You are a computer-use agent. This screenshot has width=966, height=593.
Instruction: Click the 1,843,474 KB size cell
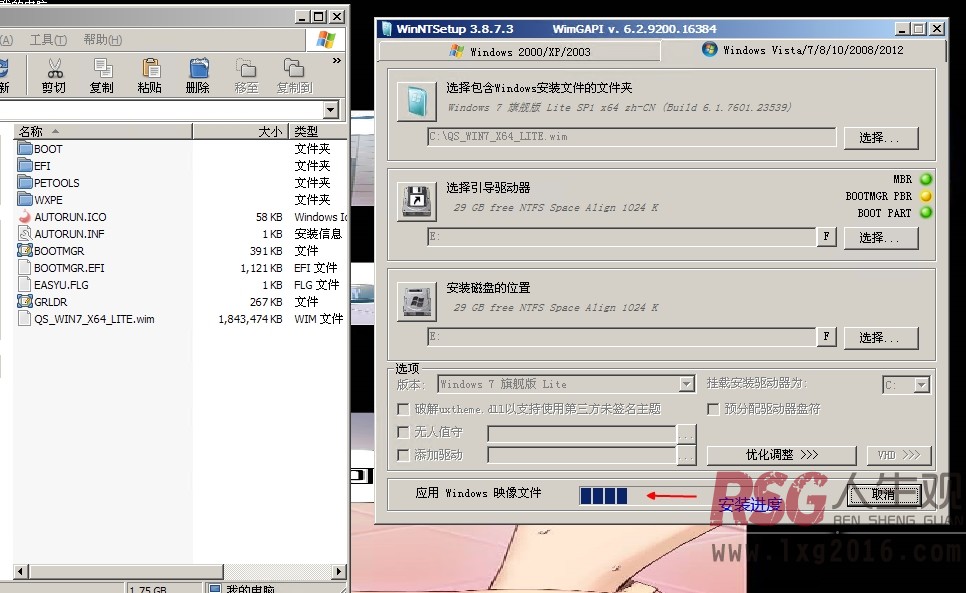coord(250,319)
